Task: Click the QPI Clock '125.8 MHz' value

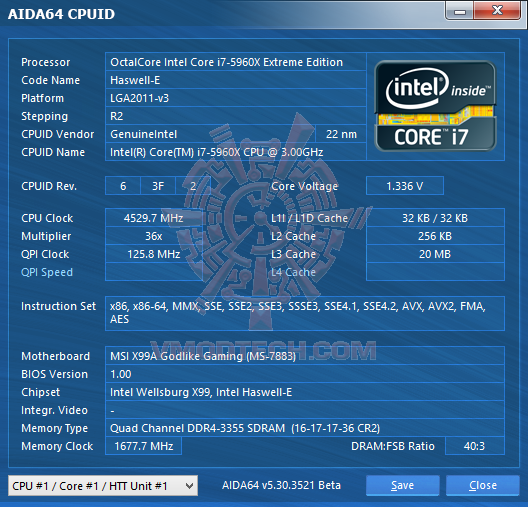Action: pyautogui.click(x=154, y=254)
